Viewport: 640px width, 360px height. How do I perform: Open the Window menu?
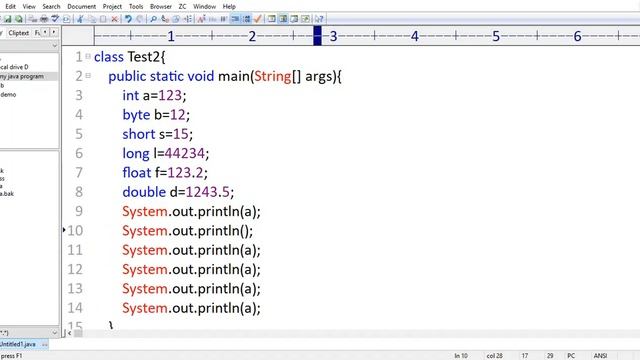click(x=204, y=7)
